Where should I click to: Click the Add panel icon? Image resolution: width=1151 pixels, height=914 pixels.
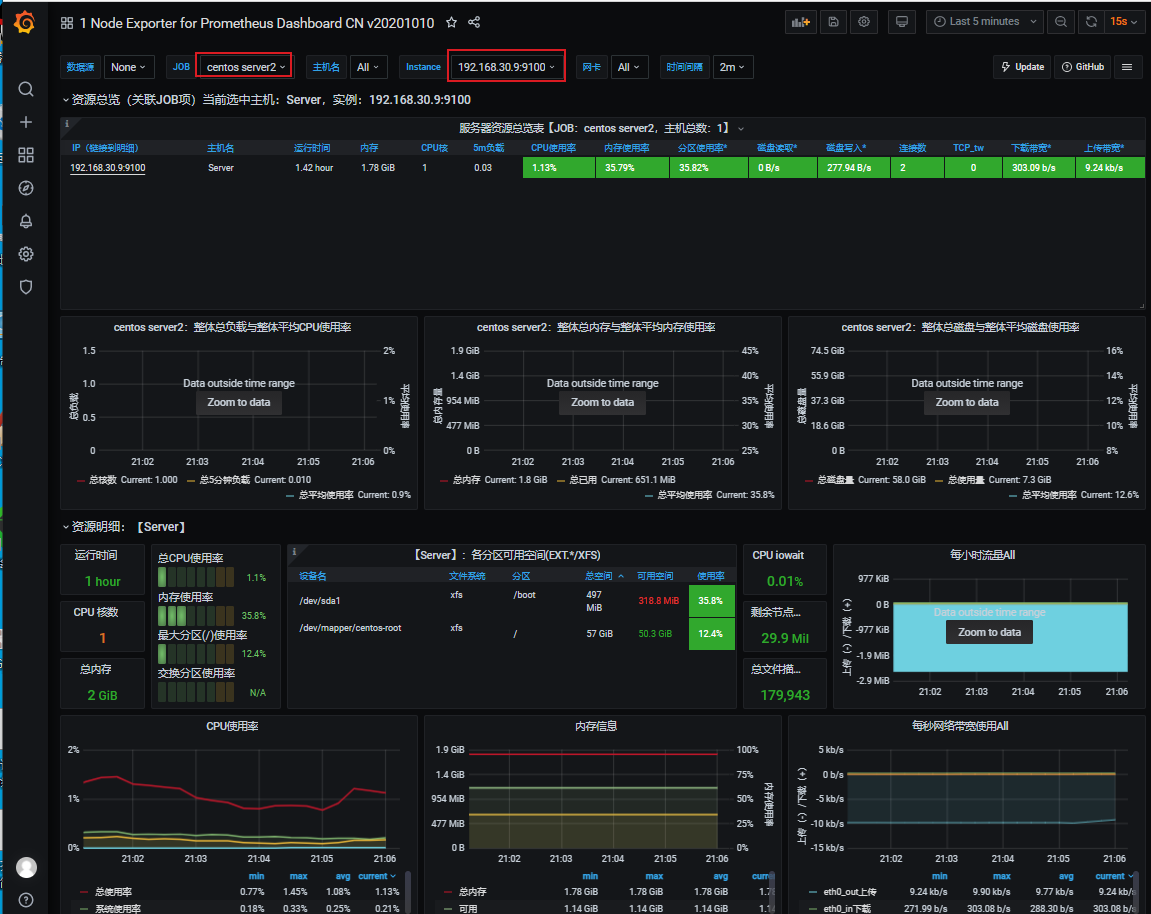click(x=801, y=22)
